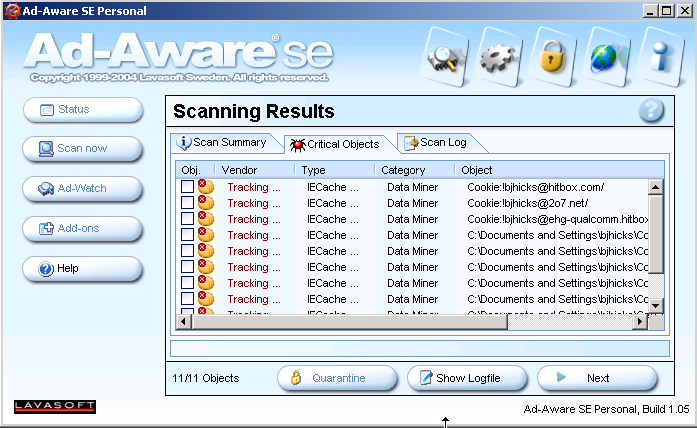
Task: Sort by the Category column header
Action: [415, 170]
